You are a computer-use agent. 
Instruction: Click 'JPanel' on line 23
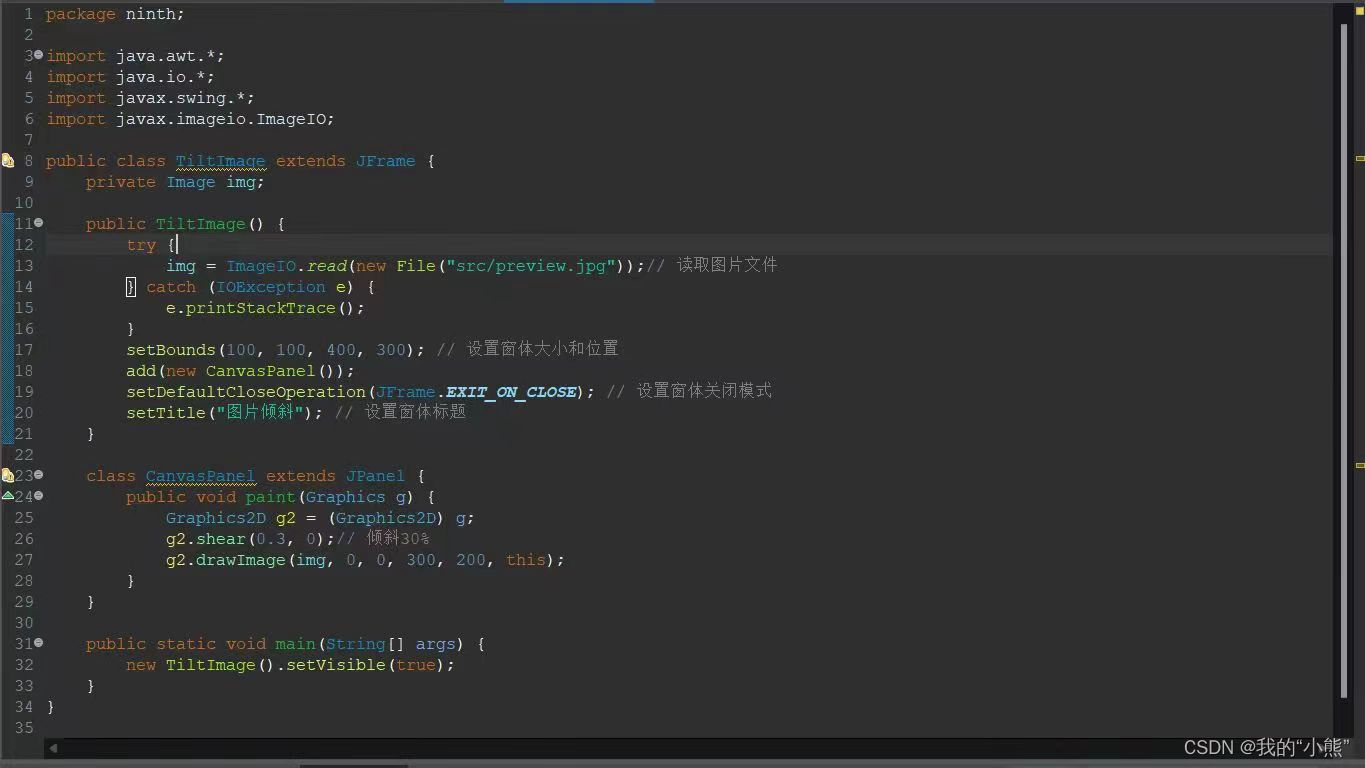click(x=375, y=476)
